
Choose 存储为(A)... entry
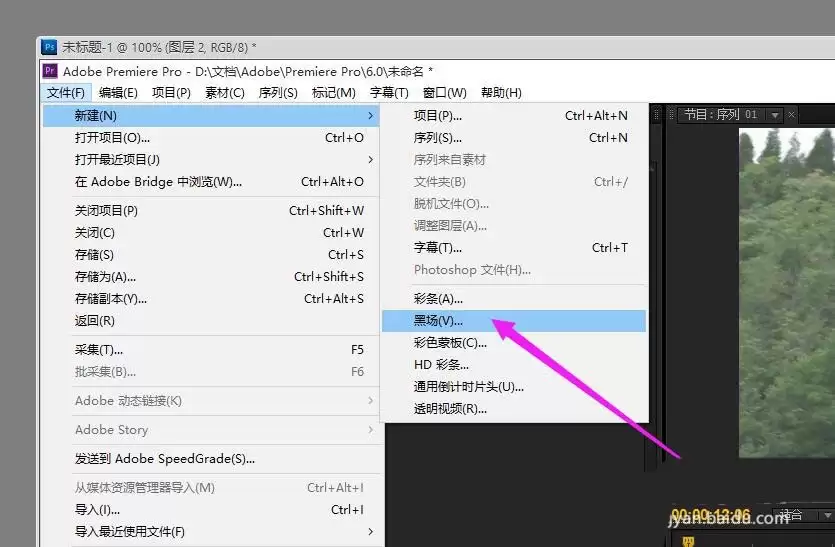click(211, 277)
